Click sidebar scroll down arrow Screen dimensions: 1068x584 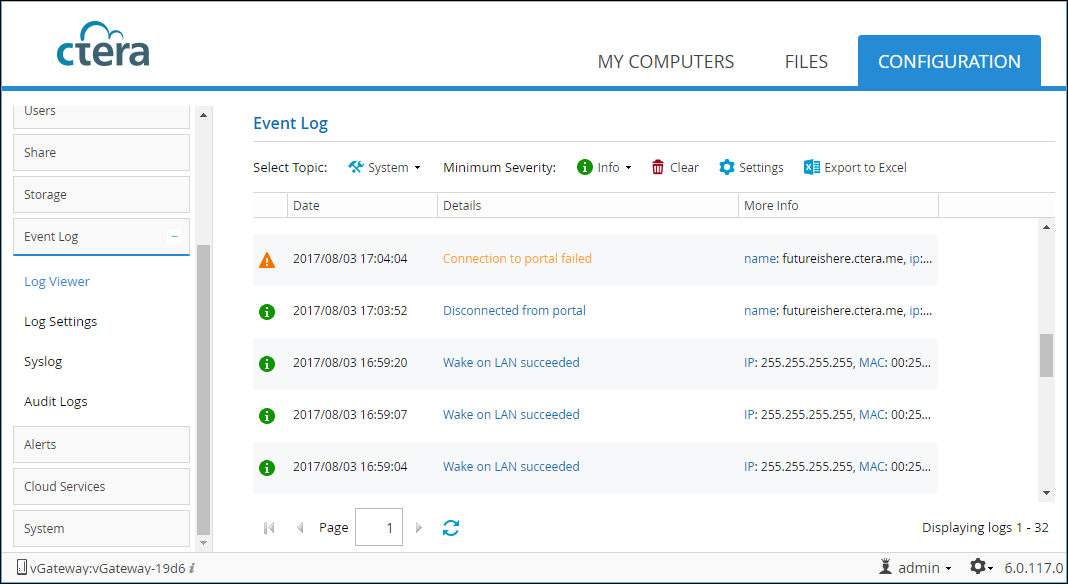pos(203,543)
